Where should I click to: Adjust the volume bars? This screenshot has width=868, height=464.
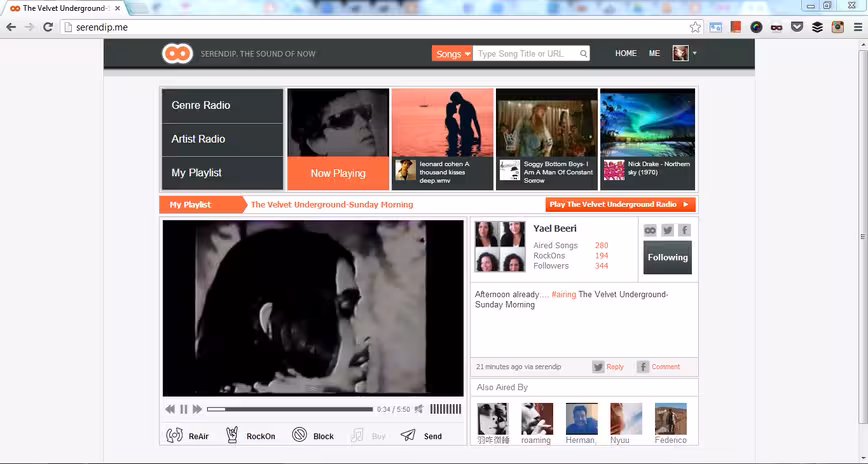[446, 409]
